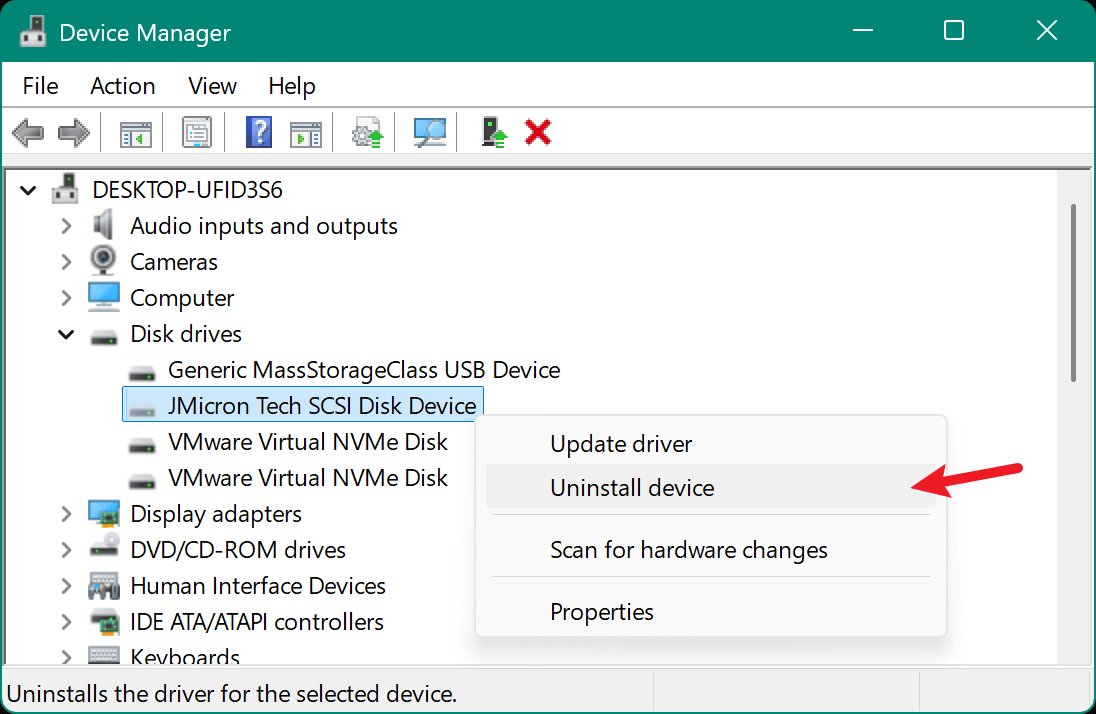Viewport: 1096px width, 714px height.
Task: Click the Help question mark toolbar icon
Action: pos(259,131)
